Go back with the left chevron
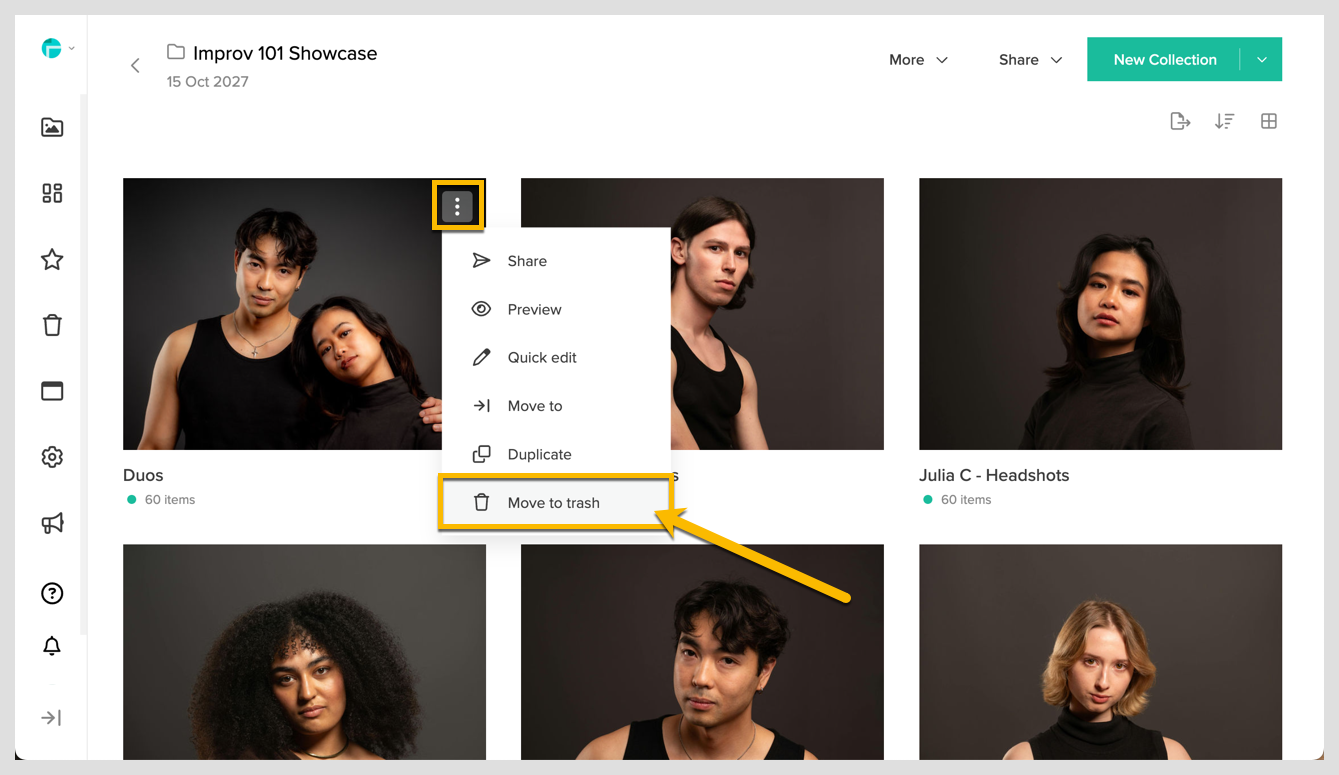 [135, 66]
